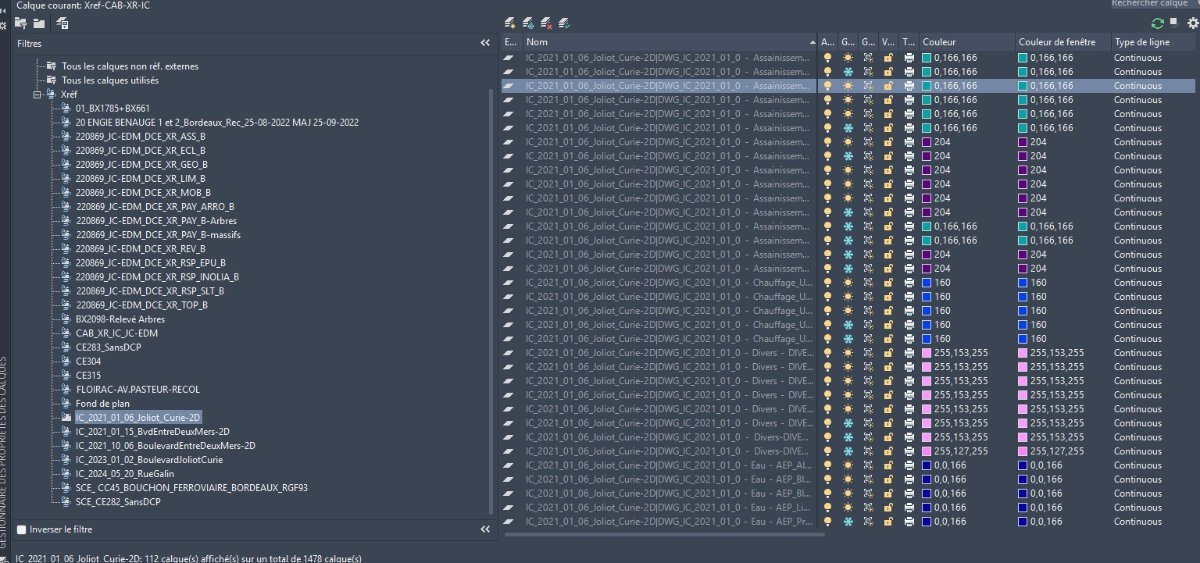Click the New group filter icon
The width and height of the screenshot is (1200, 563).
[39, 22]
